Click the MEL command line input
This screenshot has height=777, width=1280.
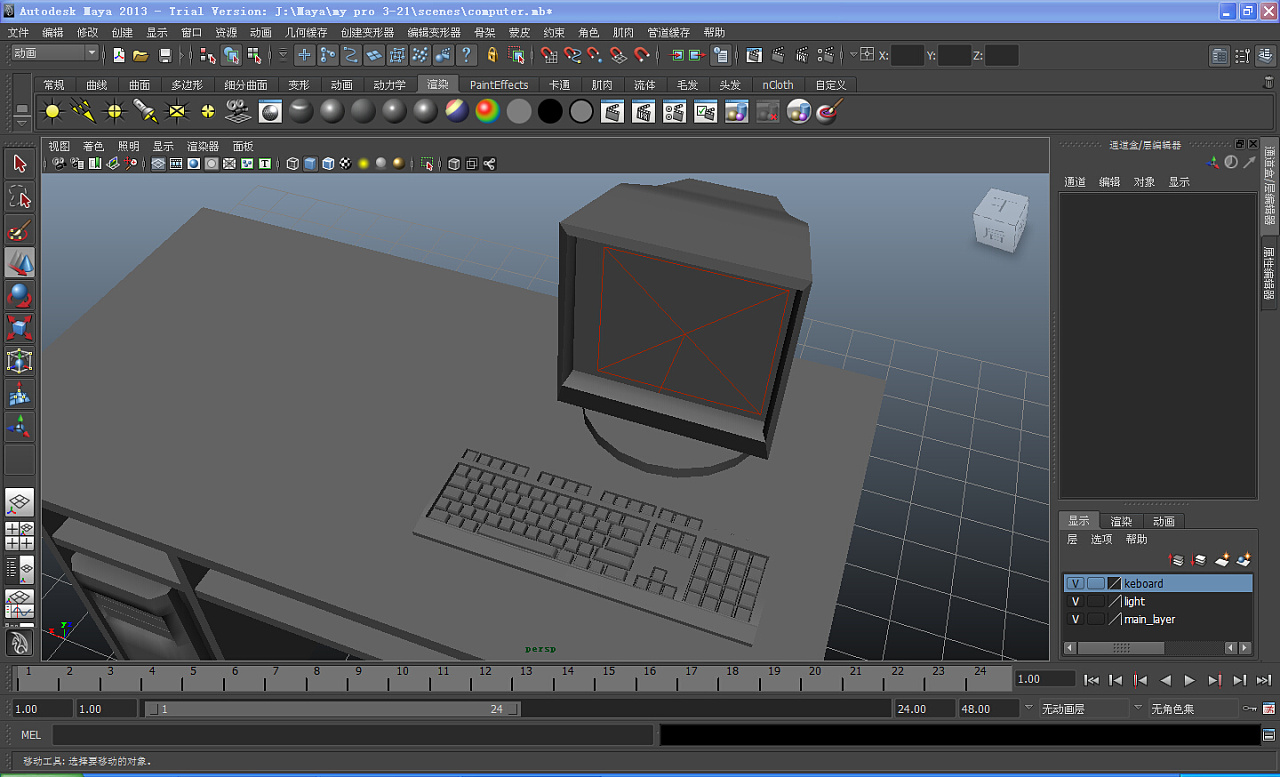(353, 735)
